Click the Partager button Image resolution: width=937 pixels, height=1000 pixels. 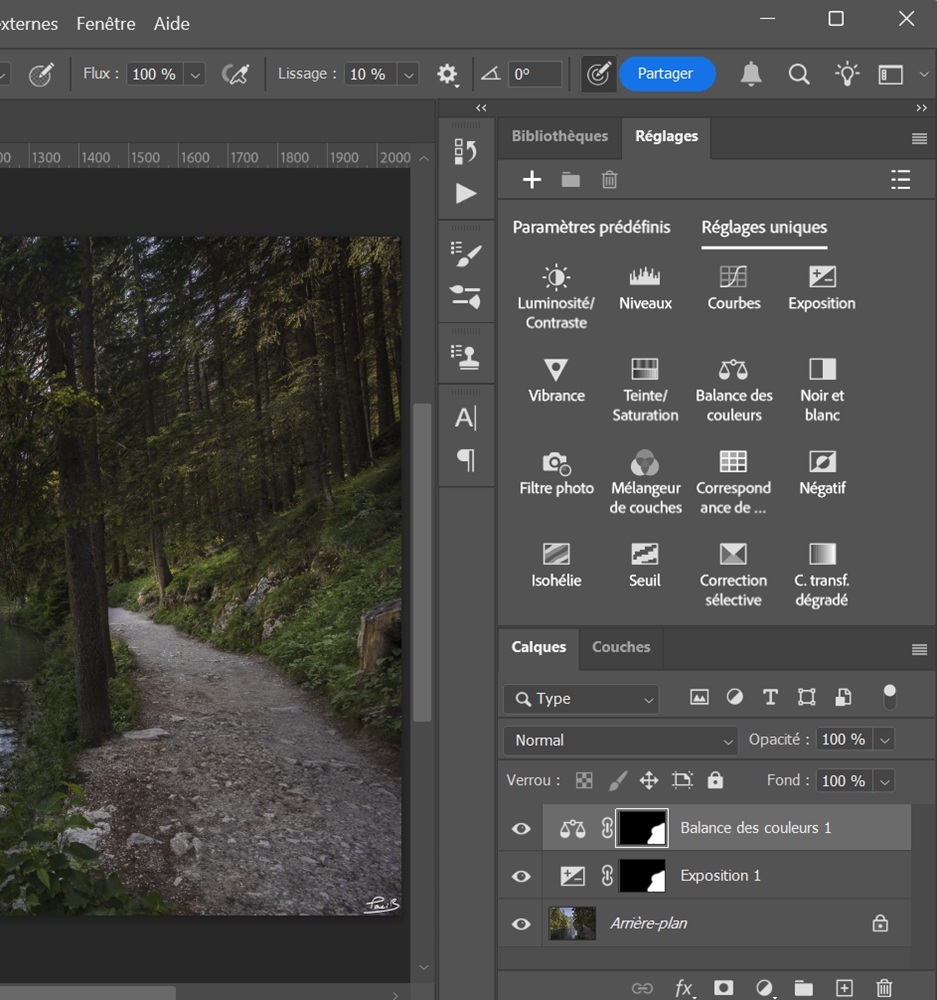[667, 74]
